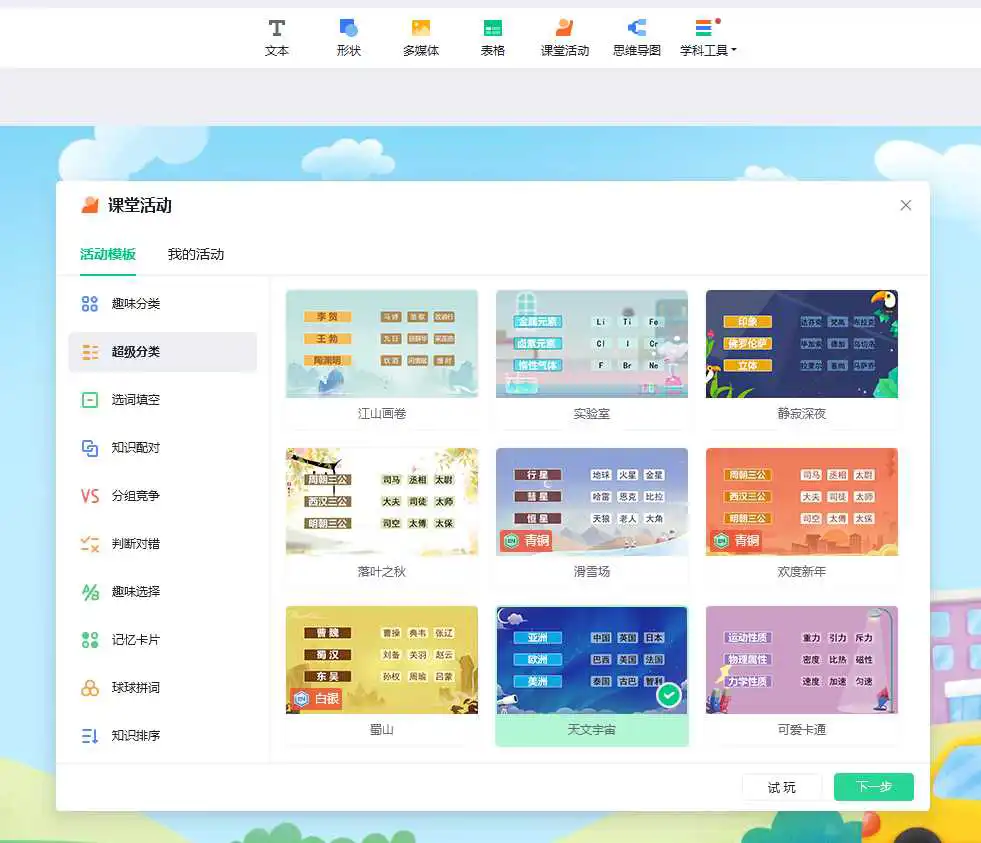Pick the 蜀山 template thumbnail
Viewport: 981px width, 843px height.
click(x=382, y=660)
